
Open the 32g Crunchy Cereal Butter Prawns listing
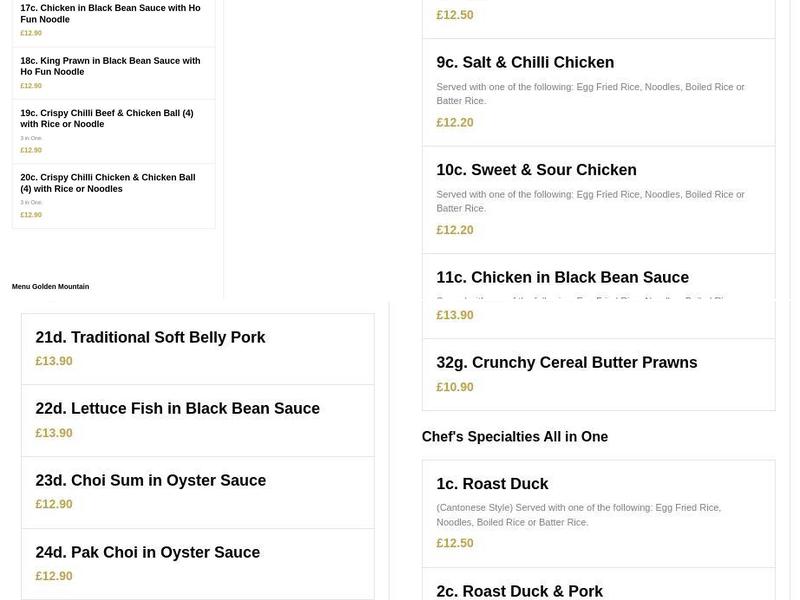(x=565, y=362)
